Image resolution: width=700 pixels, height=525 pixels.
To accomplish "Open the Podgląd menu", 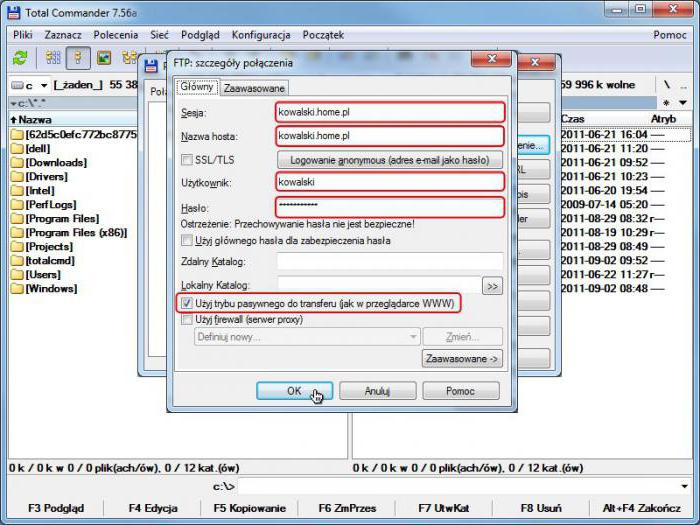I will pyautogui.click(x=200, y=35).
